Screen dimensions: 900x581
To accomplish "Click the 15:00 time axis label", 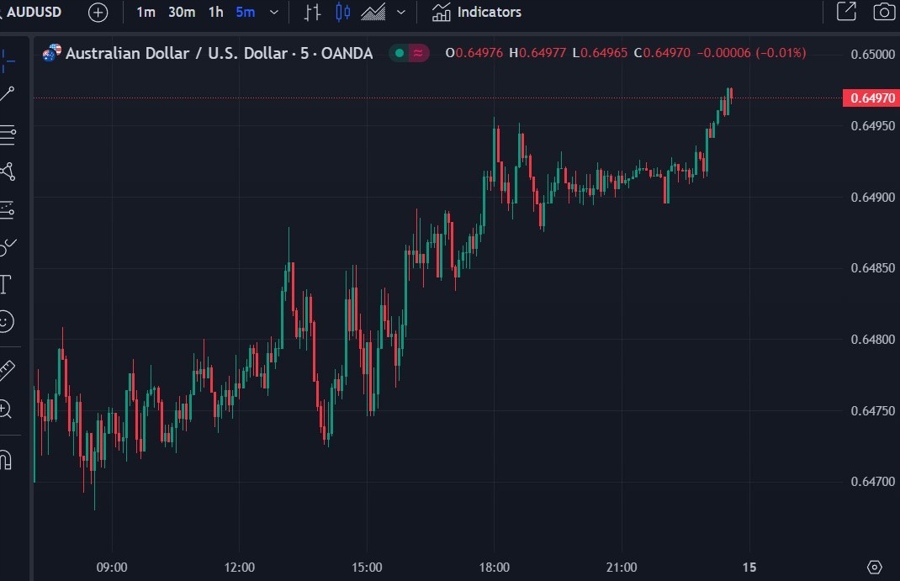I will pos(367,567).
